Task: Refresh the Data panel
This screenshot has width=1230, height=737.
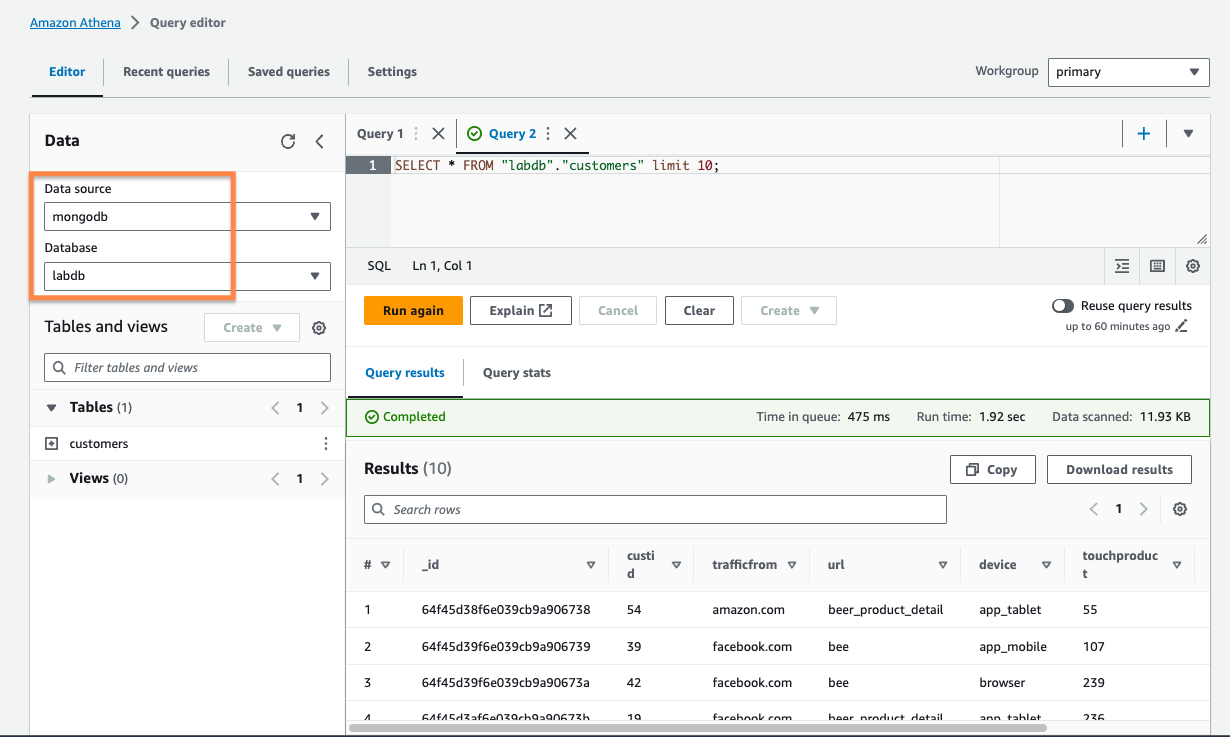Action: coord(288,141)
